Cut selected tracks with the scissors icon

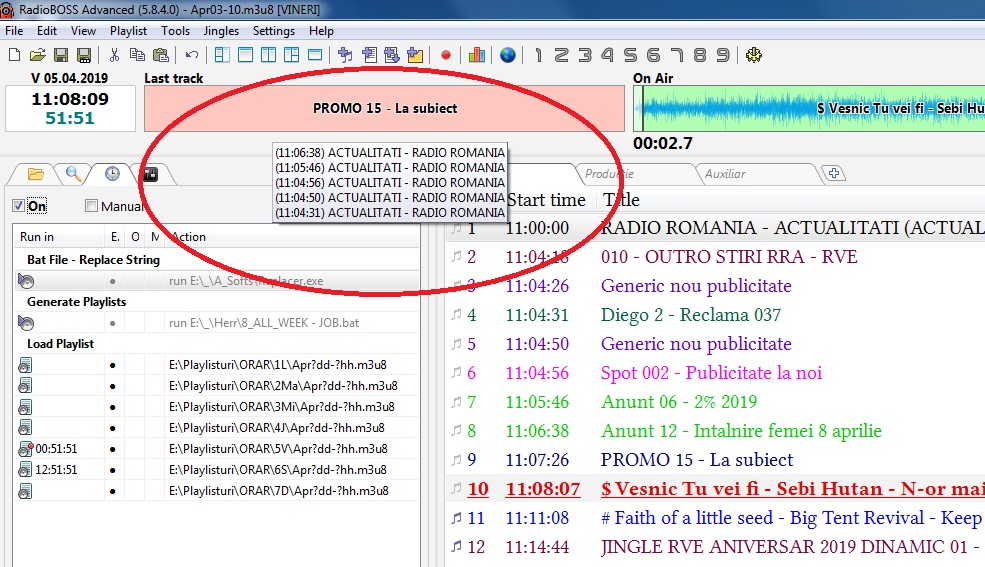pyautogui.click(x=114, y=55)
